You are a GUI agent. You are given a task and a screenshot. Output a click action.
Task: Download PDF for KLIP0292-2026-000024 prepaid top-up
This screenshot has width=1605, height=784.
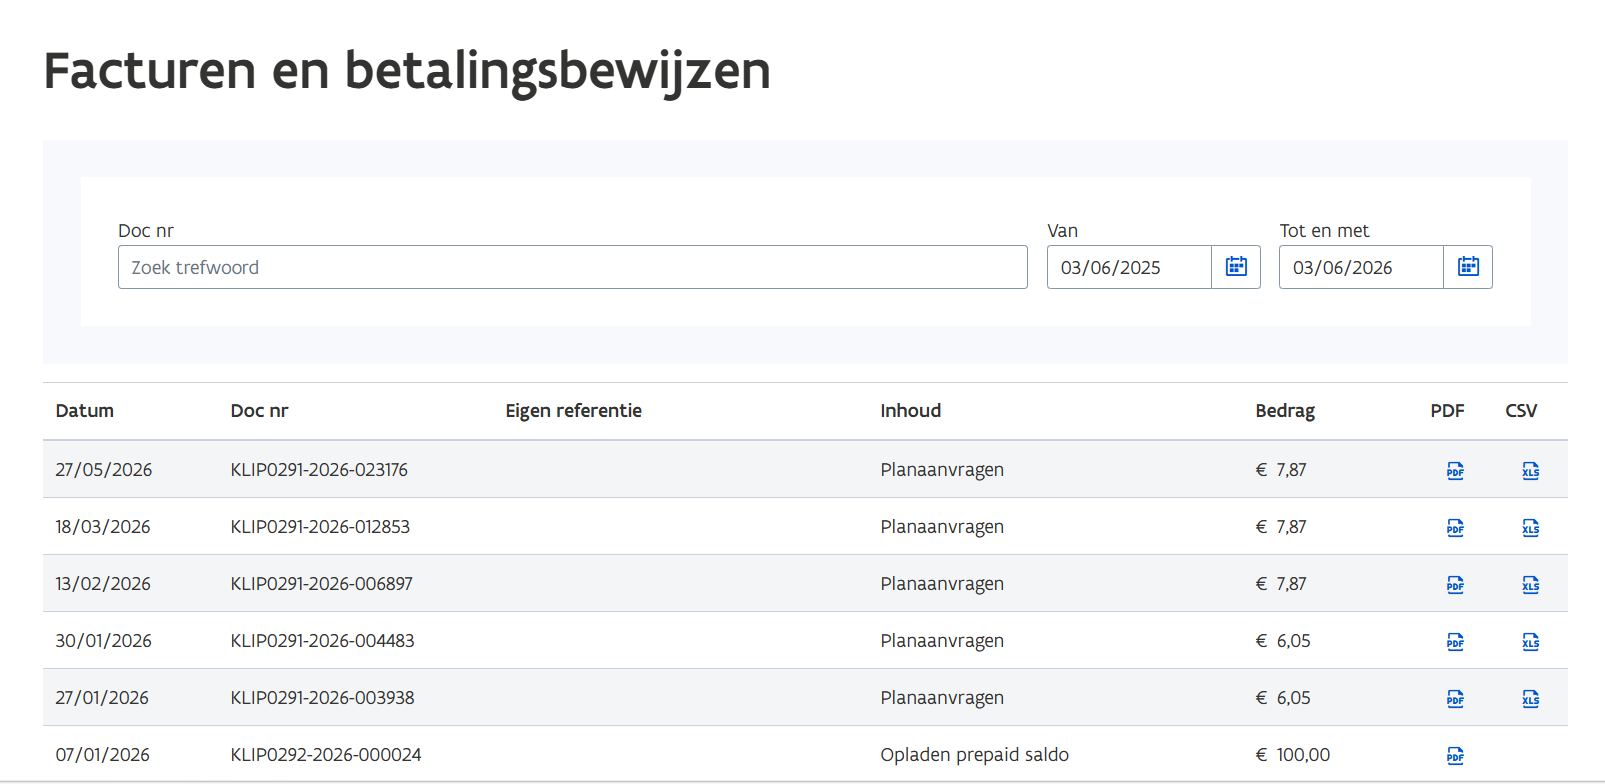point(1455,755)
